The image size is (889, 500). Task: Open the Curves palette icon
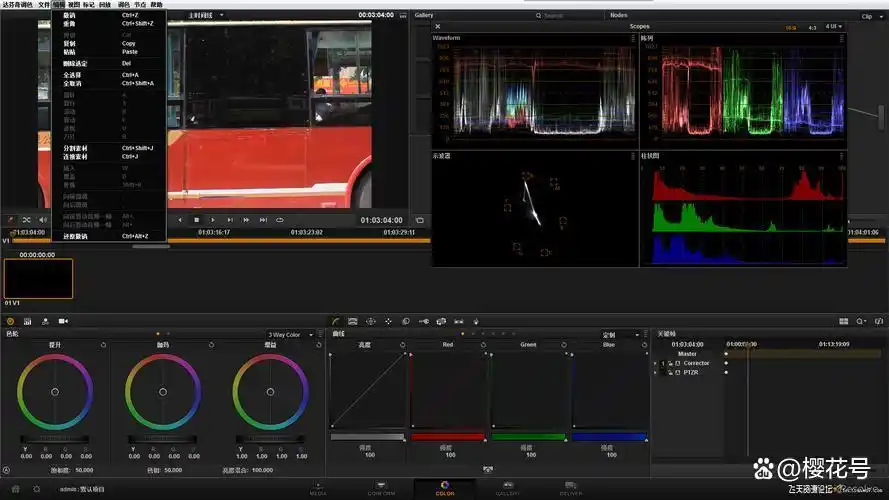tap(337, 321)
